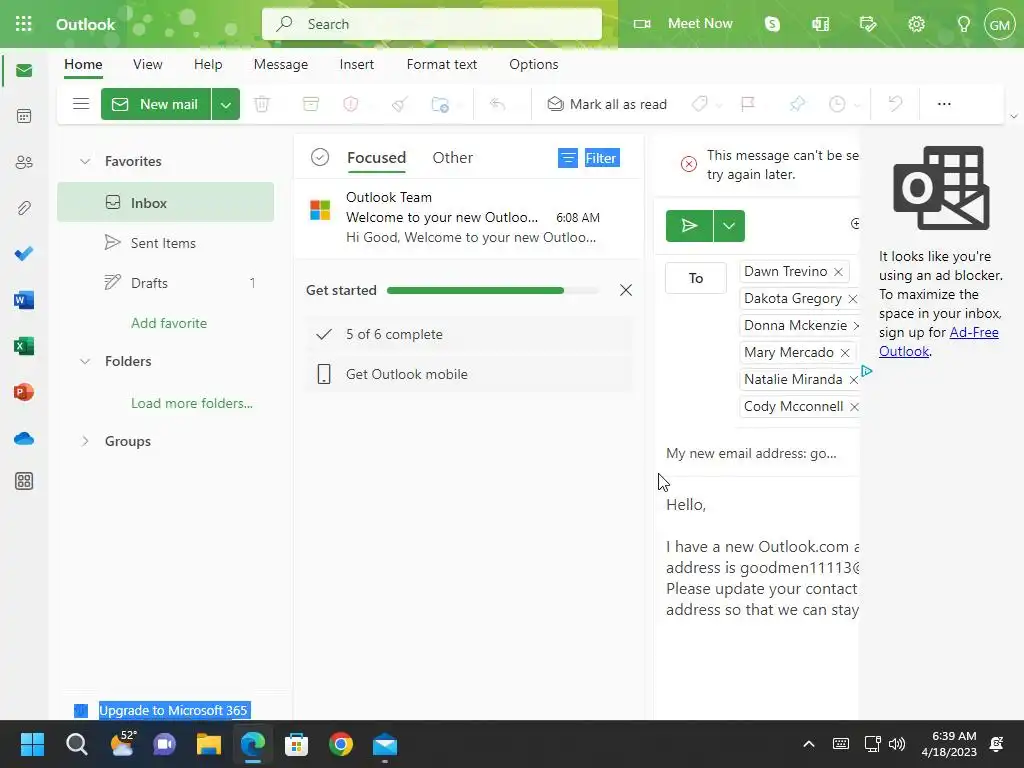
Task: Open the Options ribbon tab
Action: pos(534,64)
